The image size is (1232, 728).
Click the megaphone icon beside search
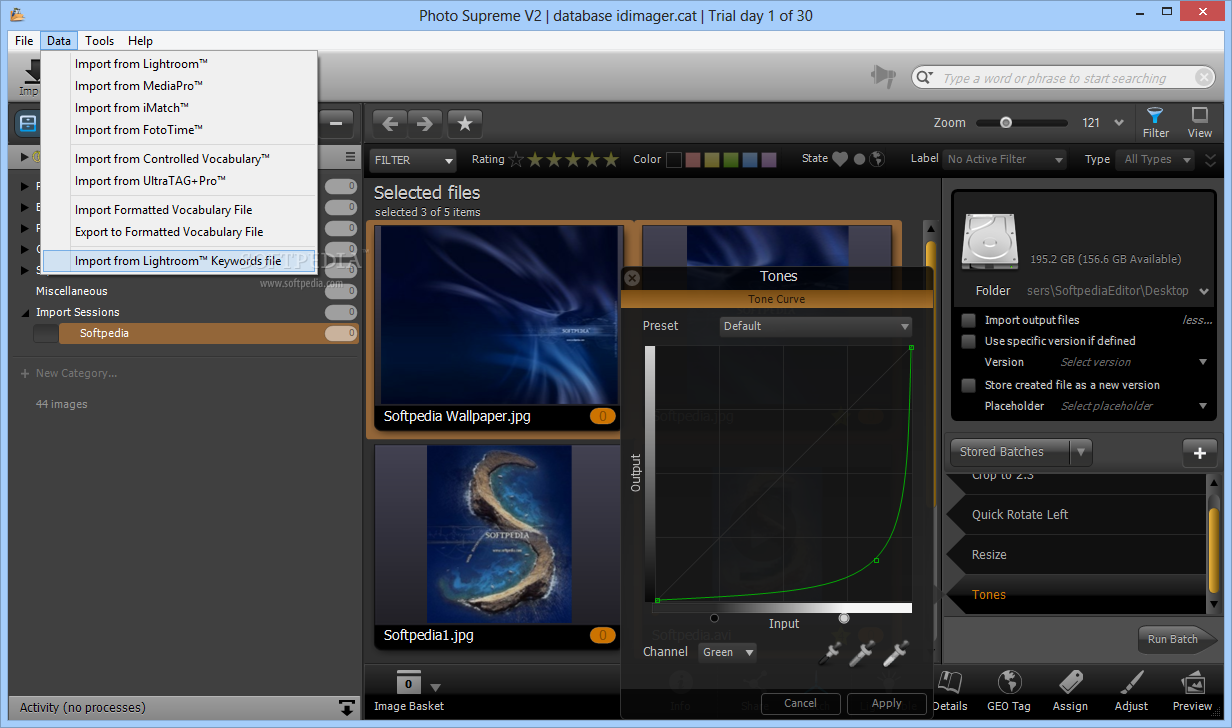pos(883,77)
